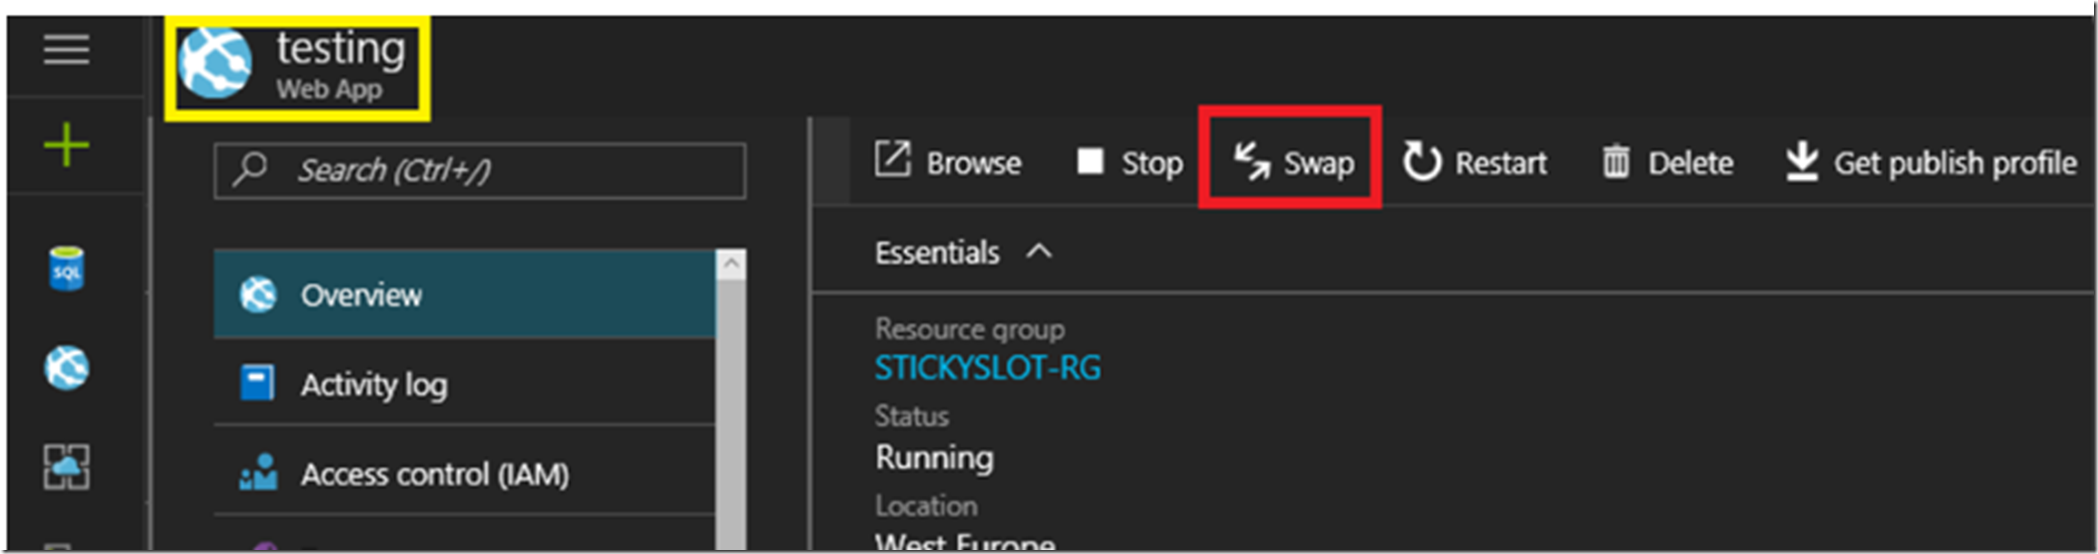2098x554 pixels.
Task: Click the Get publish profile download icon
Action: 1802,161
